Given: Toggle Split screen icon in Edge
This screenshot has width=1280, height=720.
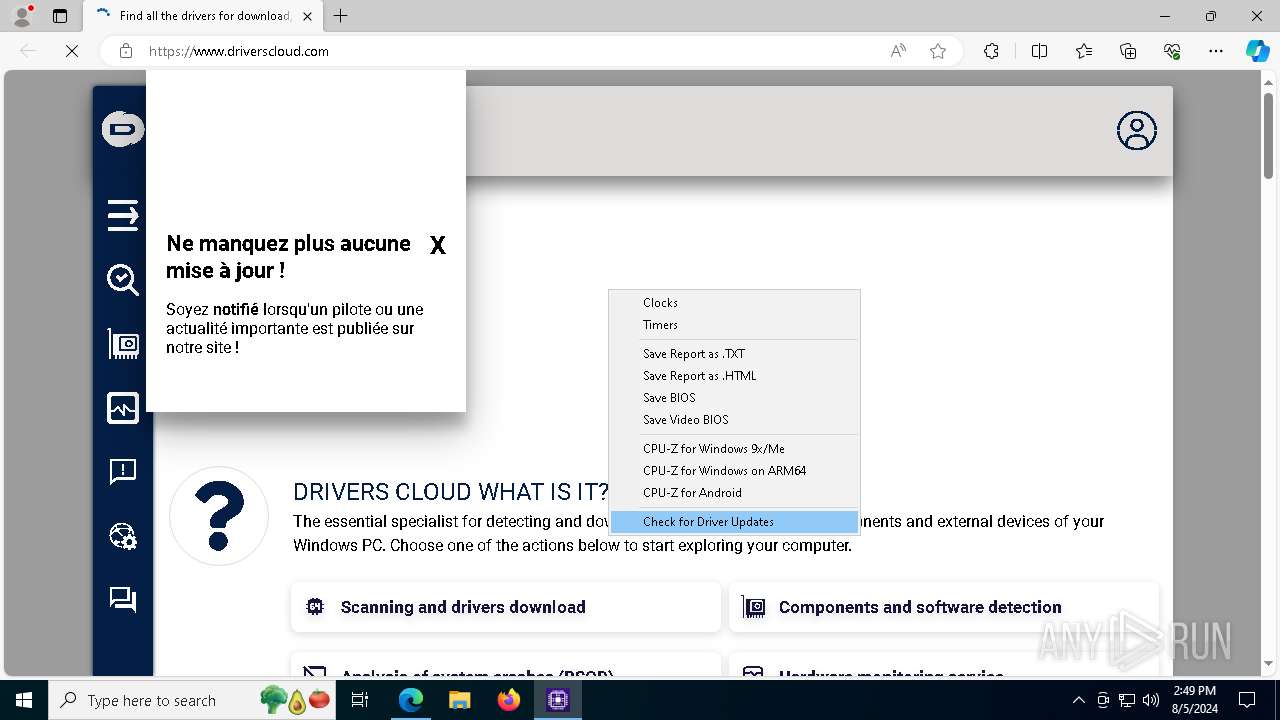Looking at the screenshot, I should [1039, 51].
